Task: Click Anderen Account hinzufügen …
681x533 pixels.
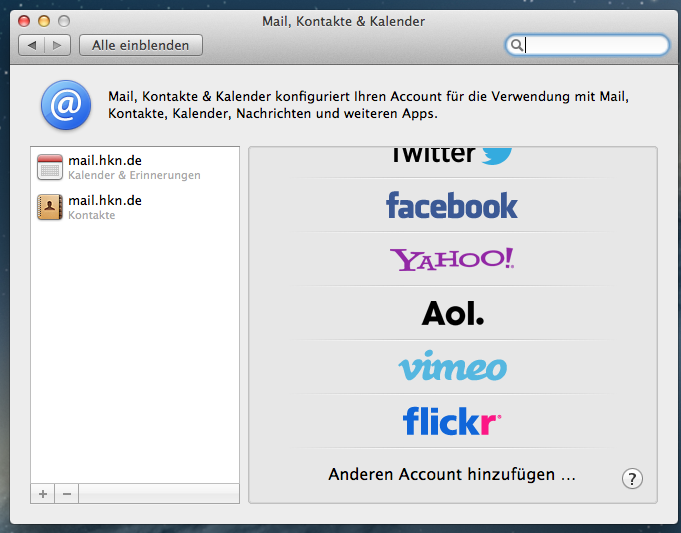Action: click(452, 474)
